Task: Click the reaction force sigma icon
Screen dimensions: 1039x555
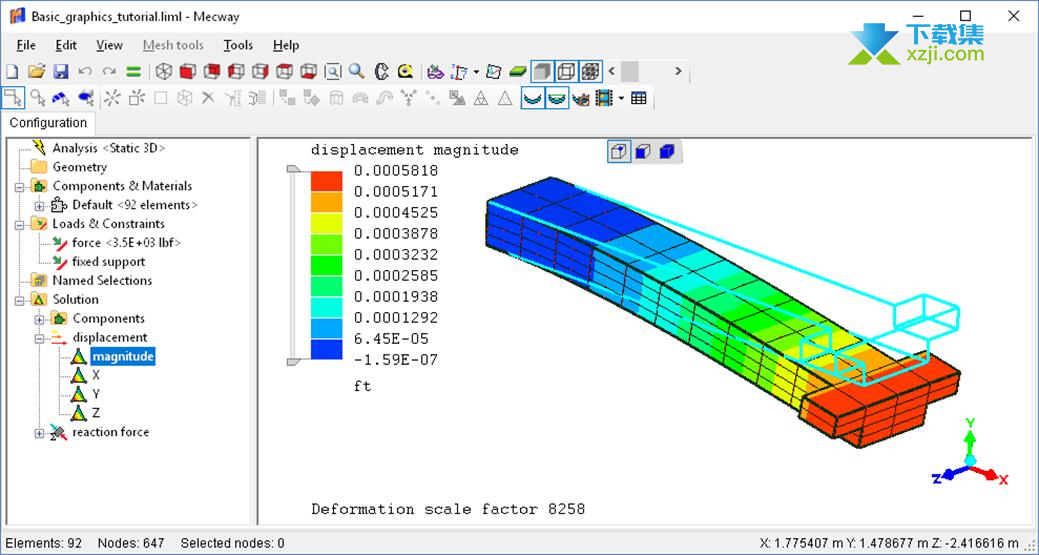Action: 58,432
